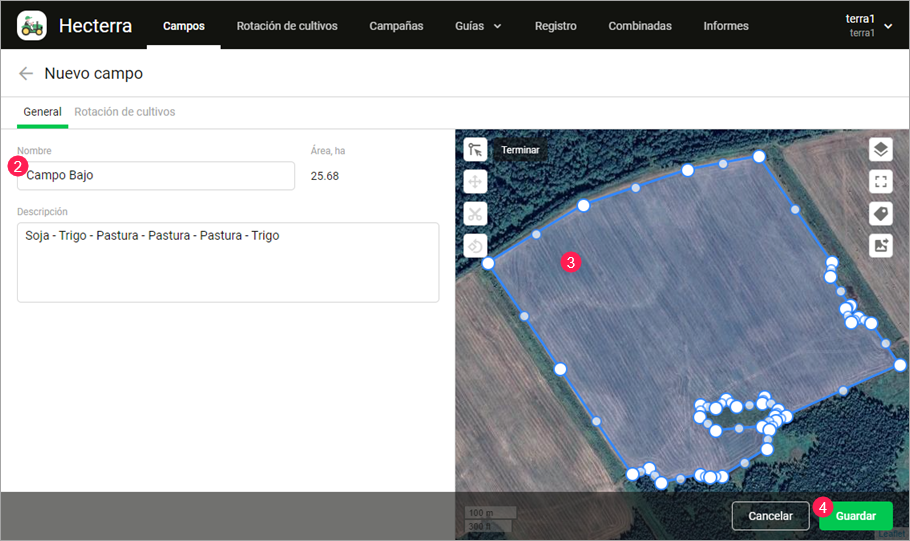Open the Campañas menu
The image size is (910, 541).
(x=396, y=26)
